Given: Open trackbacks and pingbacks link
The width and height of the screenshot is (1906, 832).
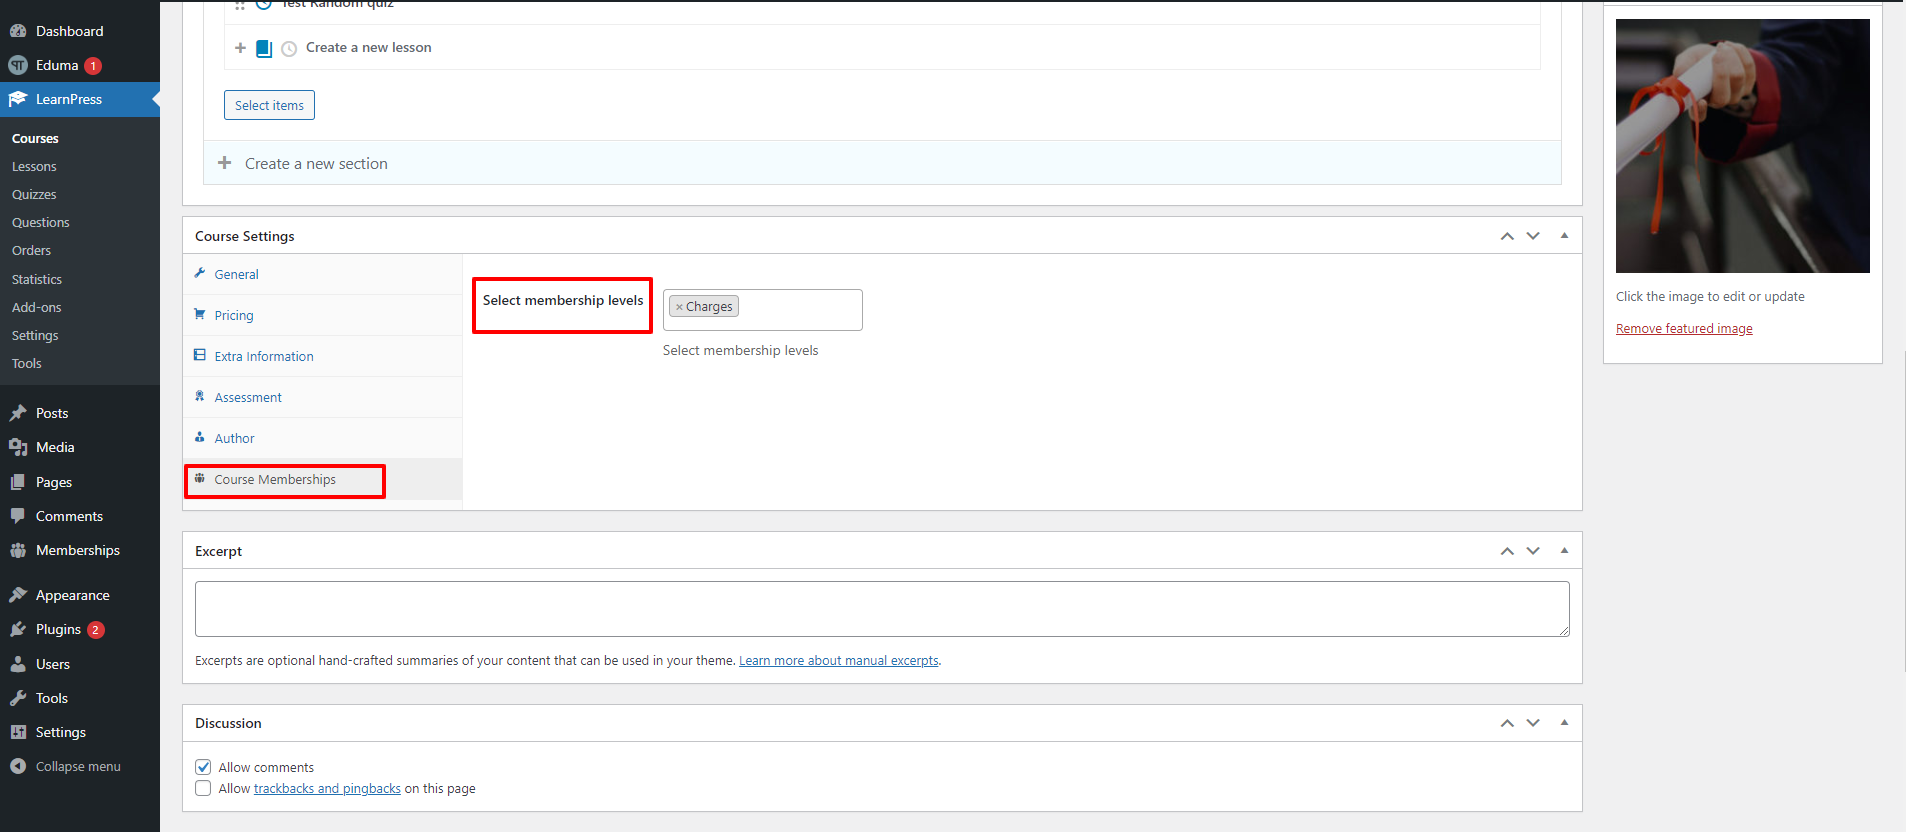Looking at the screenshot, I should click(327, 788).
